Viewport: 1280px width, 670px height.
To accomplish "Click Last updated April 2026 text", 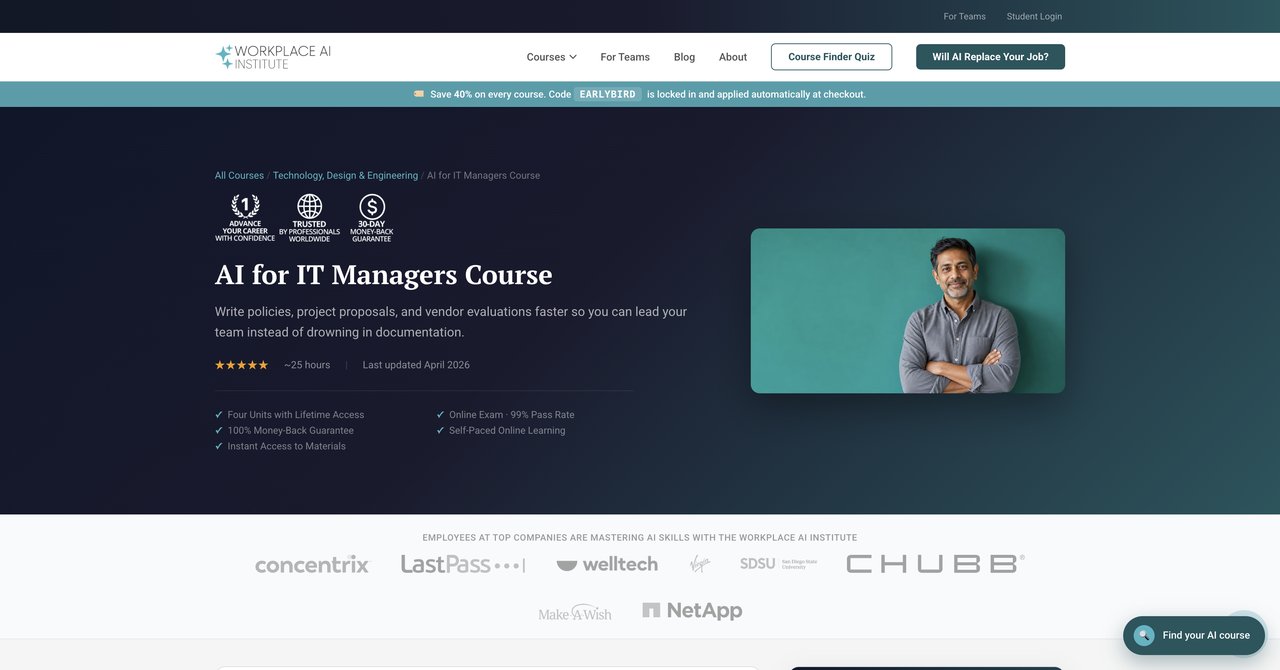I will [x=416, y=365].
